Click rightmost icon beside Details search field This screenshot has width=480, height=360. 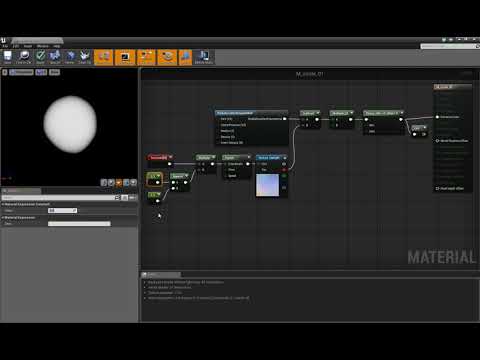132,198
